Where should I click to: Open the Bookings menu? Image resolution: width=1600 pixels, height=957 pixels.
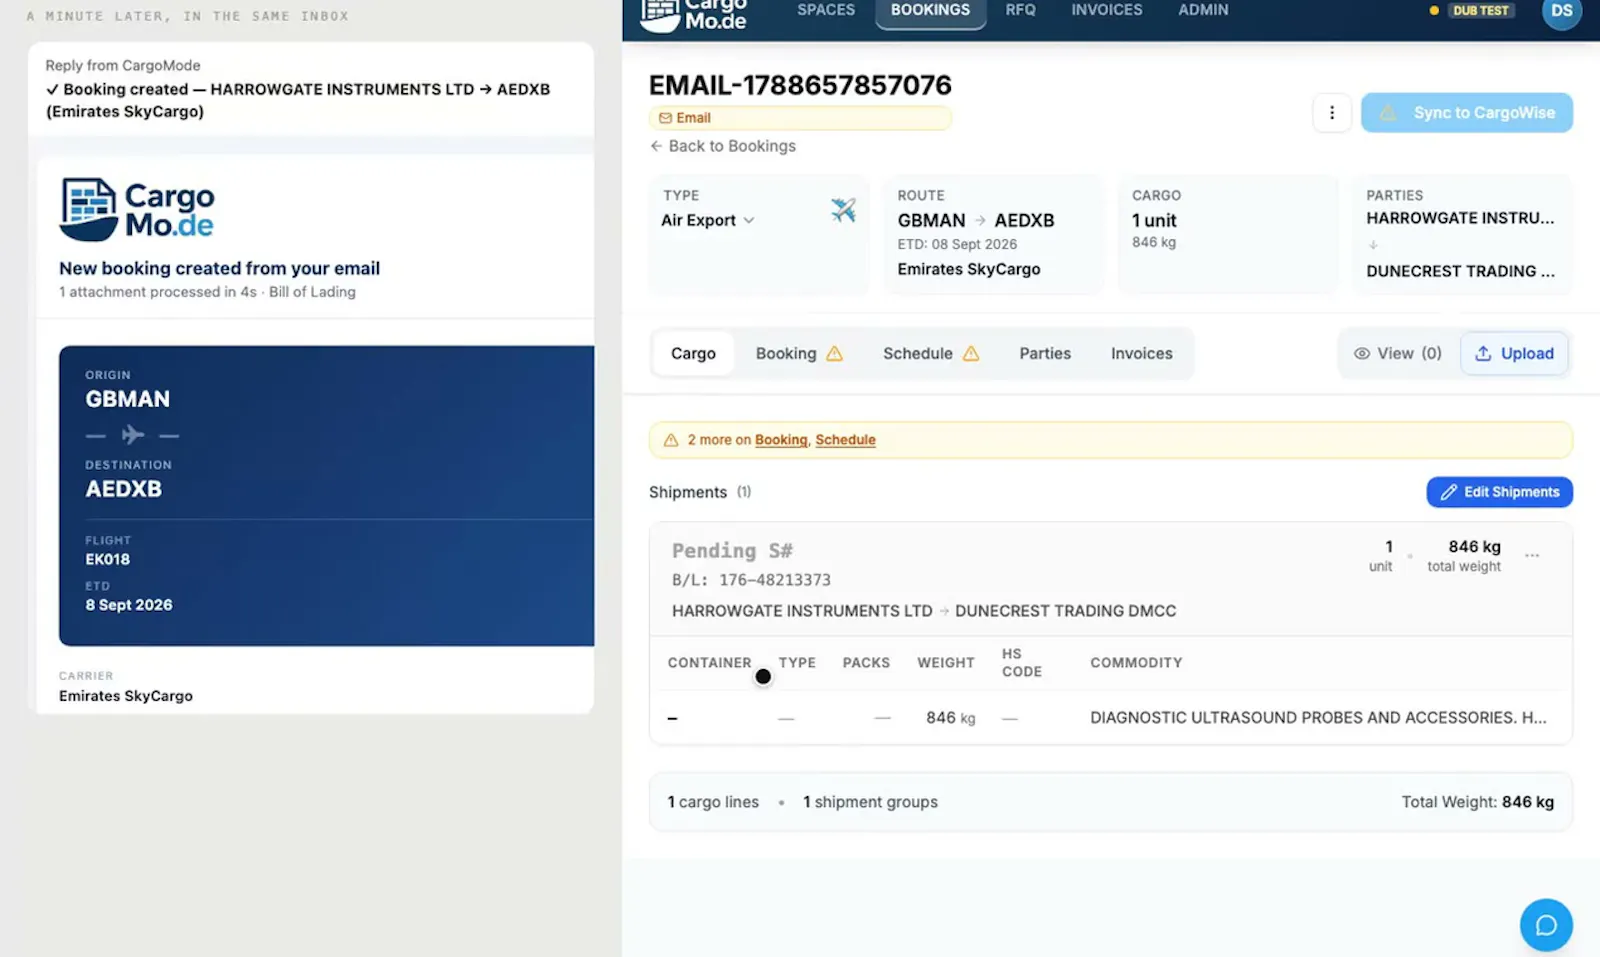930,10
